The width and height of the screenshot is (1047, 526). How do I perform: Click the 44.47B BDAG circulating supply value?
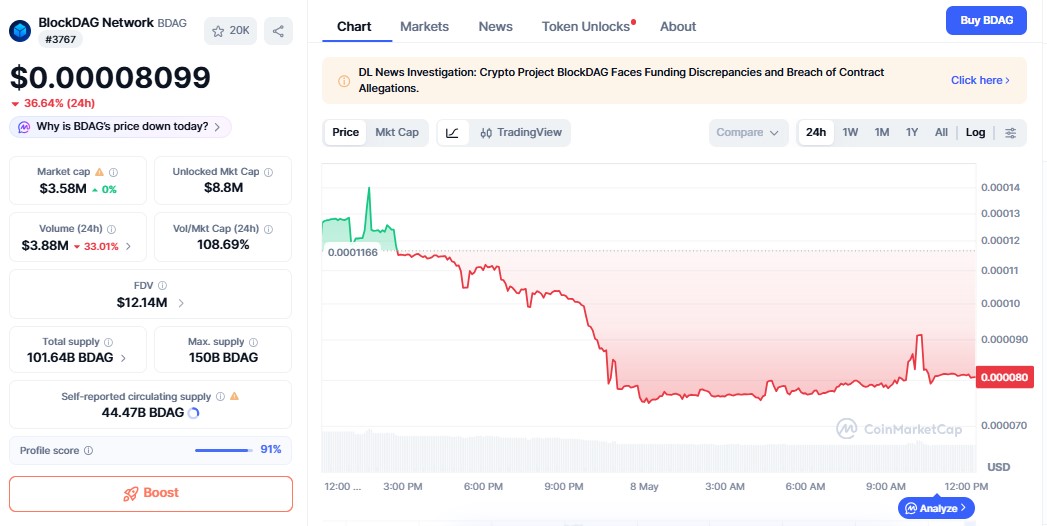click(142, 413)
